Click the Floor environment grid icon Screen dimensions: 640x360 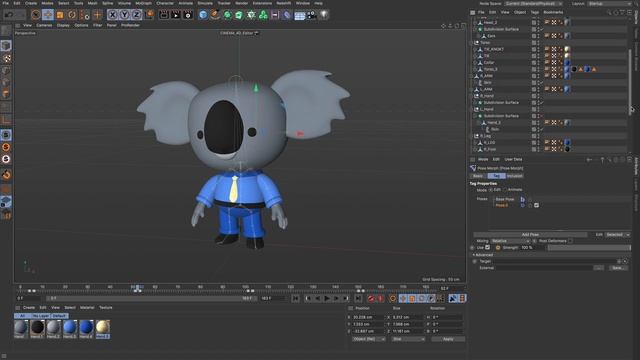[x=300, y=16]
